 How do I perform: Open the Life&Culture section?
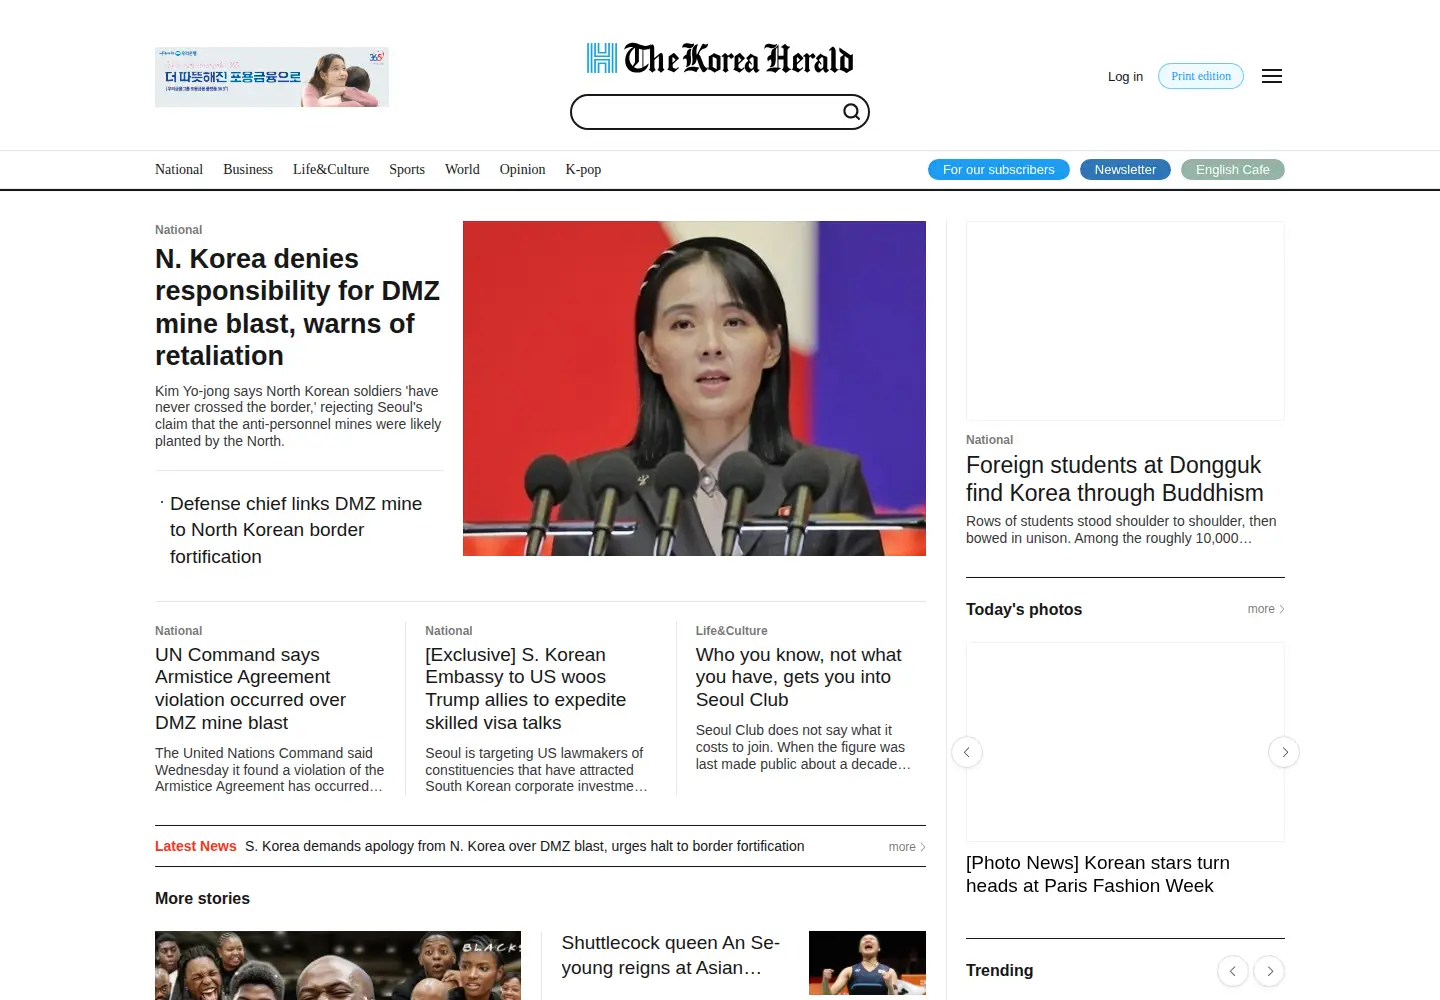[x=331, y=169]
